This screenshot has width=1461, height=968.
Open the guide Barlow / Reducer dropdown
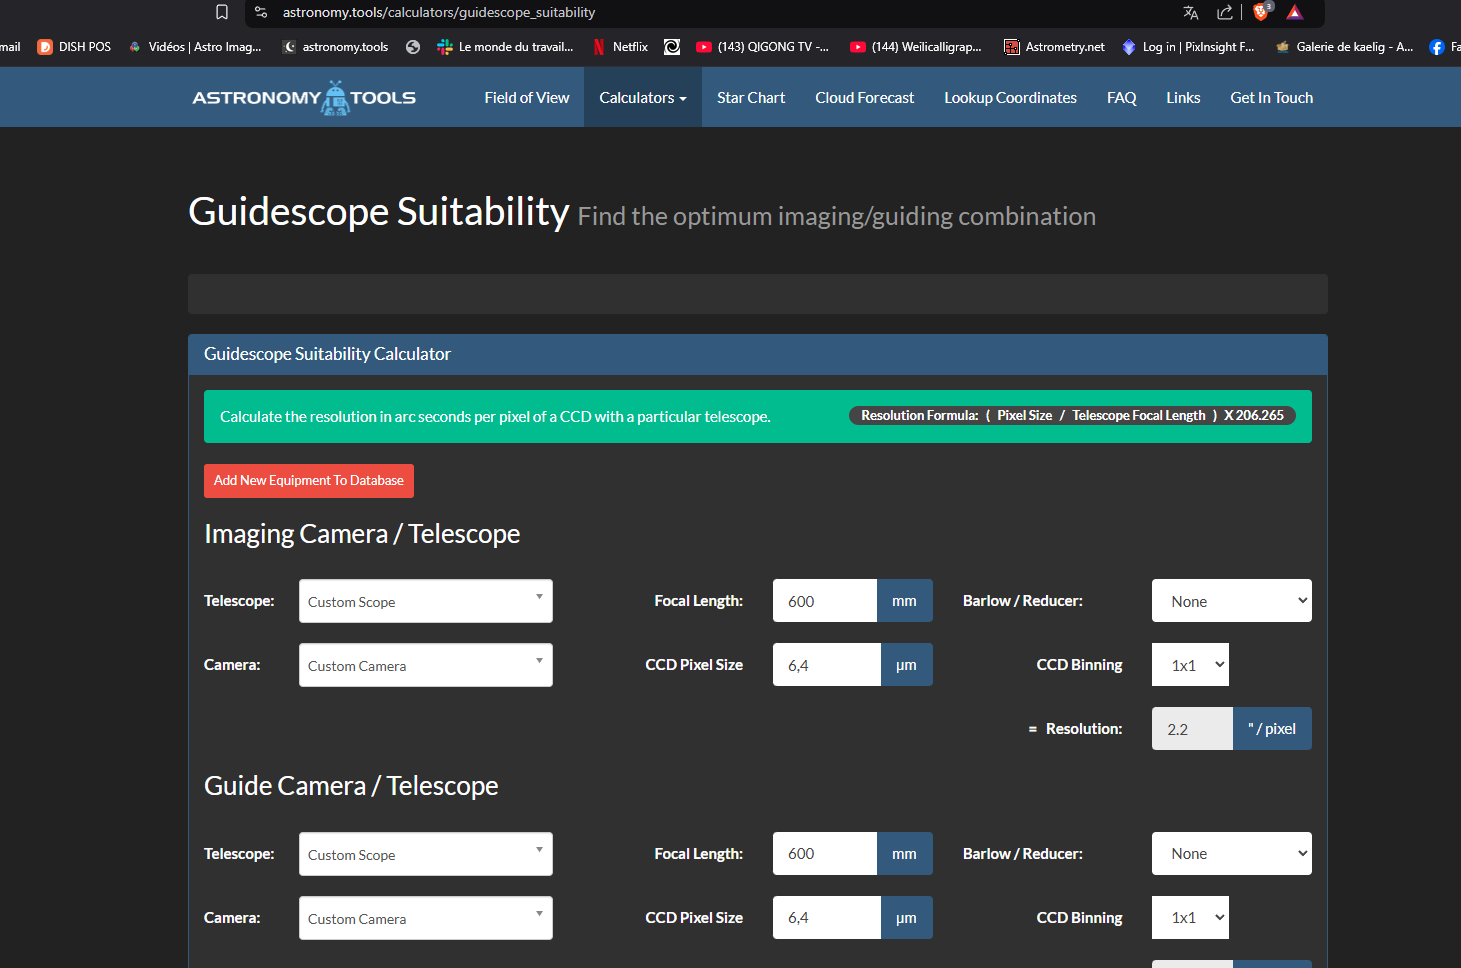pos(1232,854)
